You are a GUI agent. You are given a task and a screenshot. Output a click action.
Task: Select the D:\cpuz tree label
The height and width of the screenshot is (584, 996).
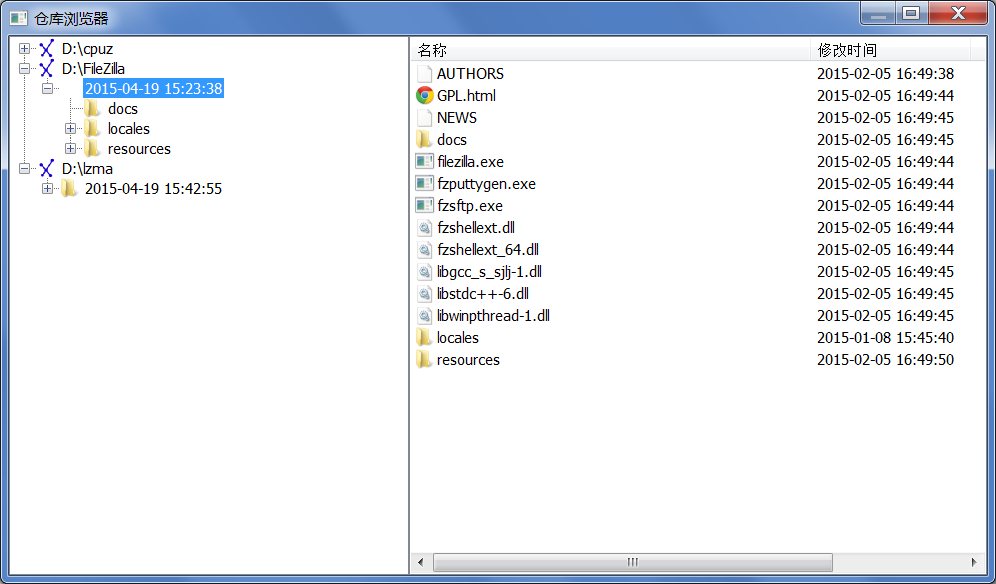[87, 49]
